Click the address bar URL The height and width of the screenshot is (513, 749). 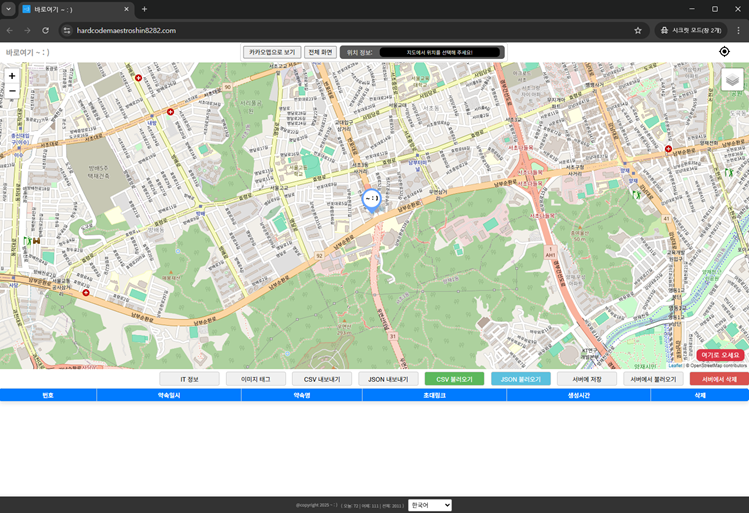coord(126,30)
